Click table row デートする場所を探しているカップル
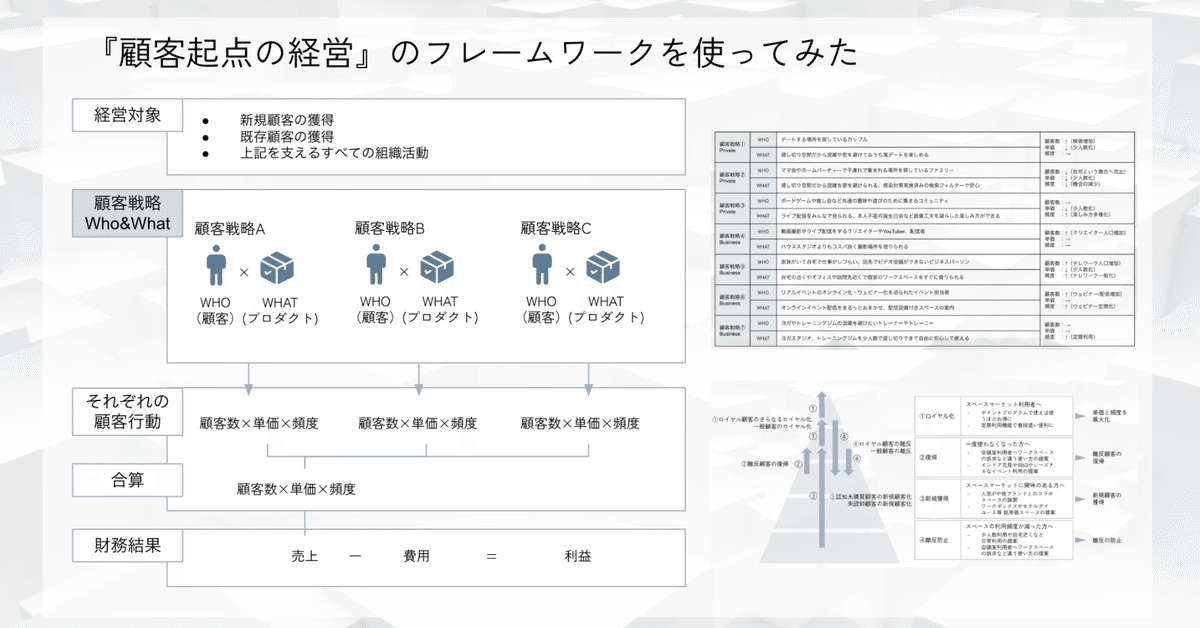This screenshot has height=628, width=1200. (908, 140)
